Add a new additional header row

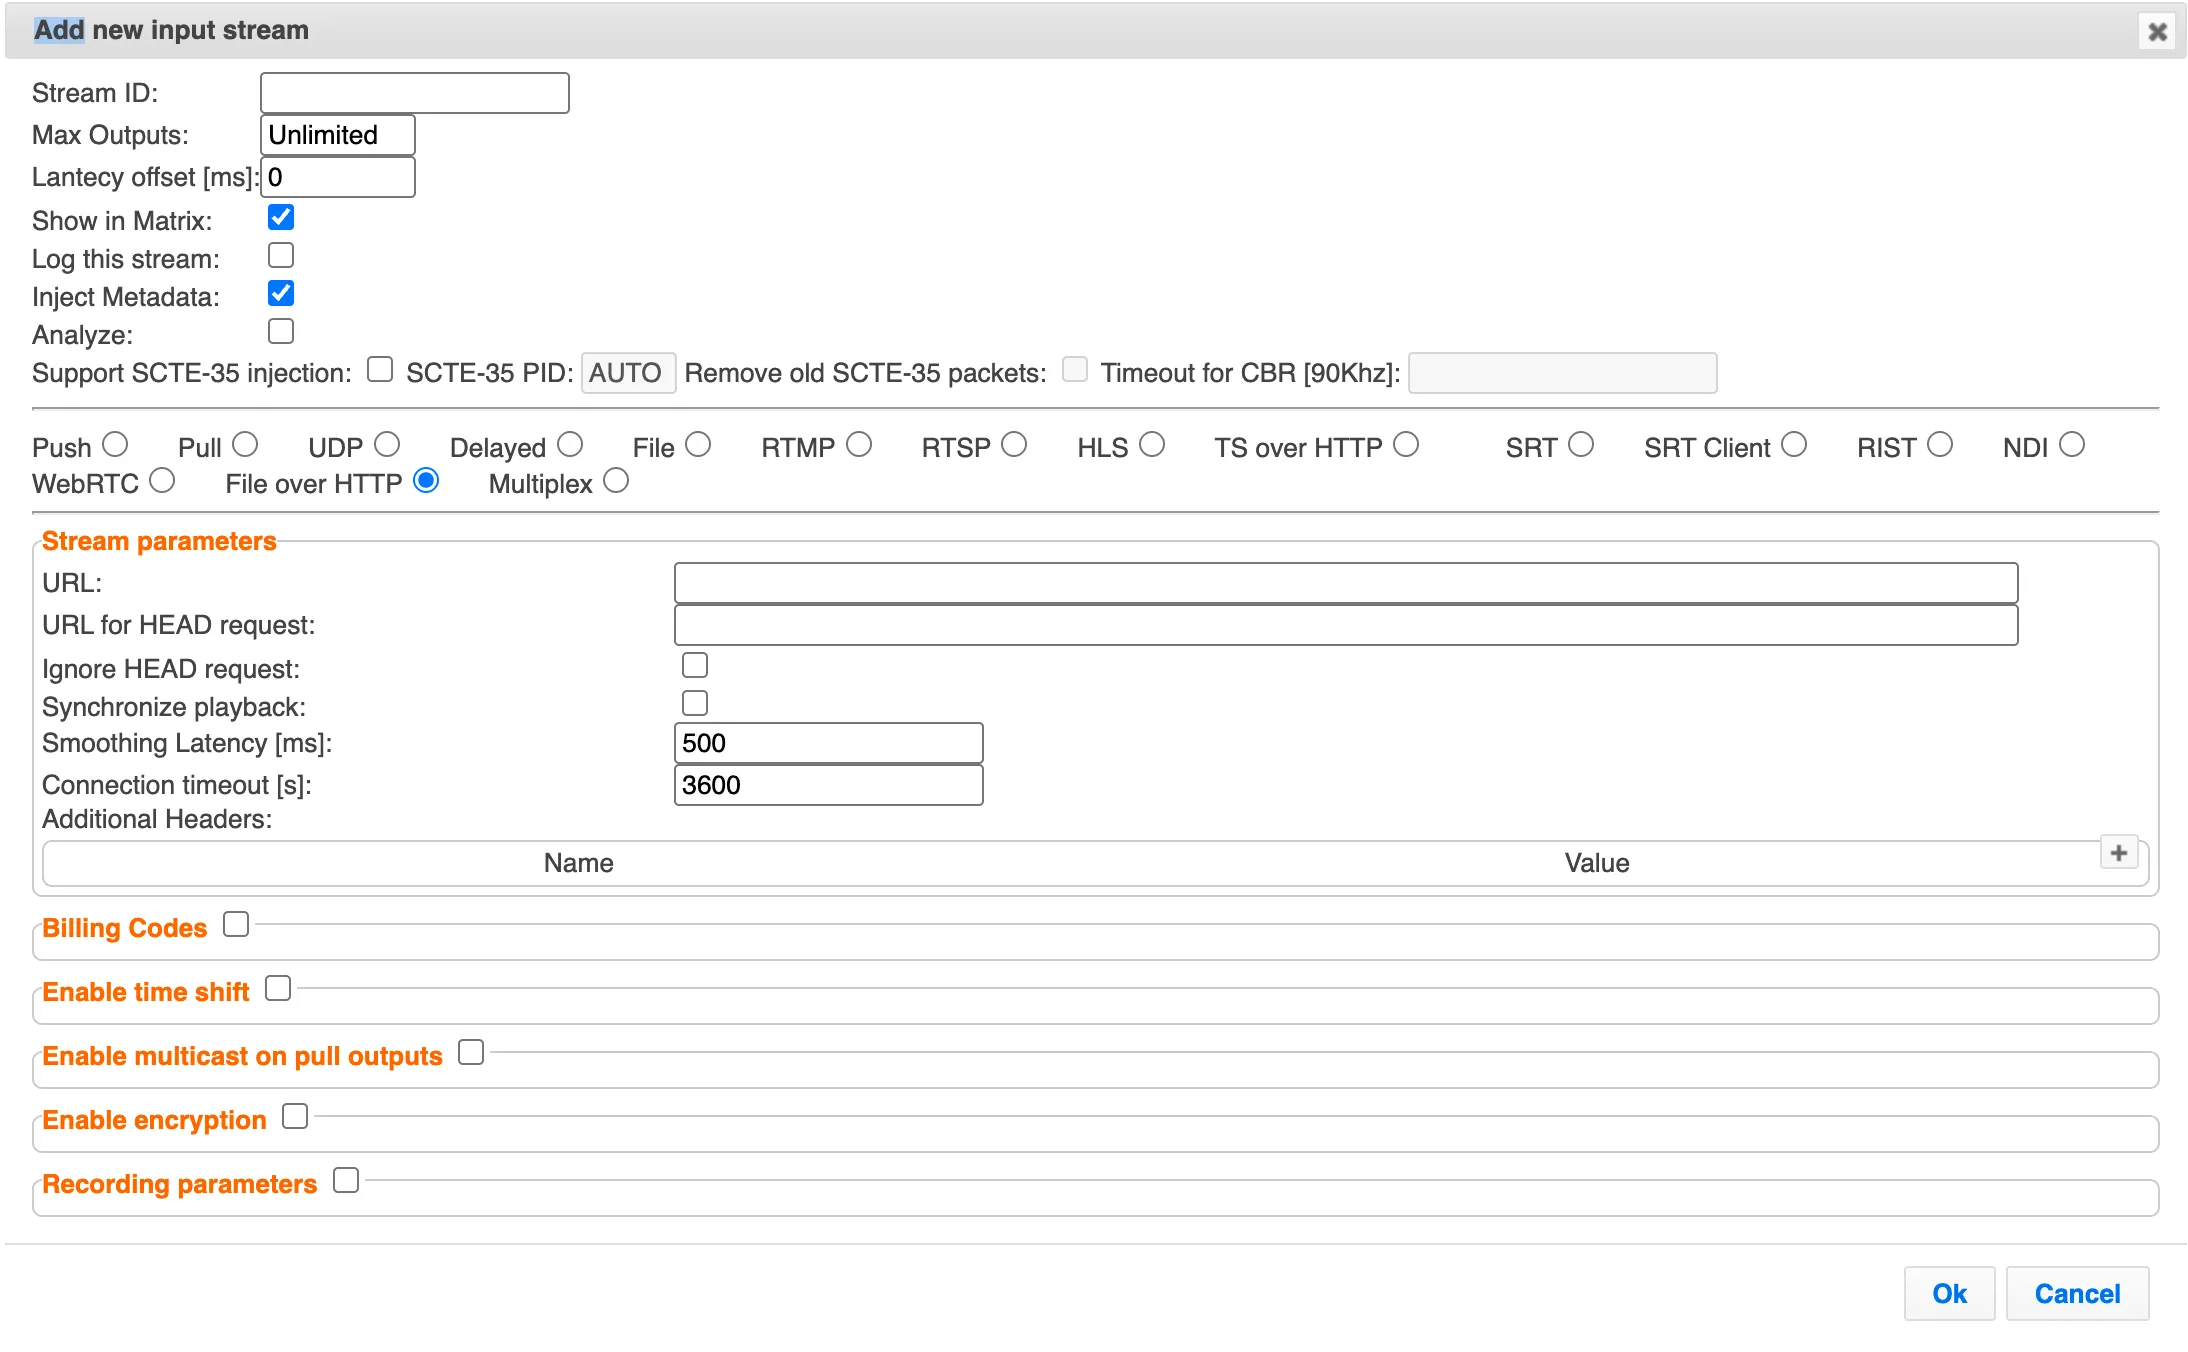2118,853
